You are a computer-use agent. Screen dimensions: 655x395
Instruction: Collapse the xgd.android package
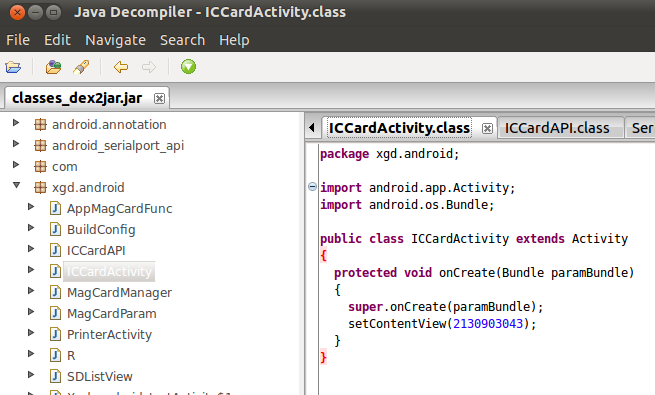point(16,185)
